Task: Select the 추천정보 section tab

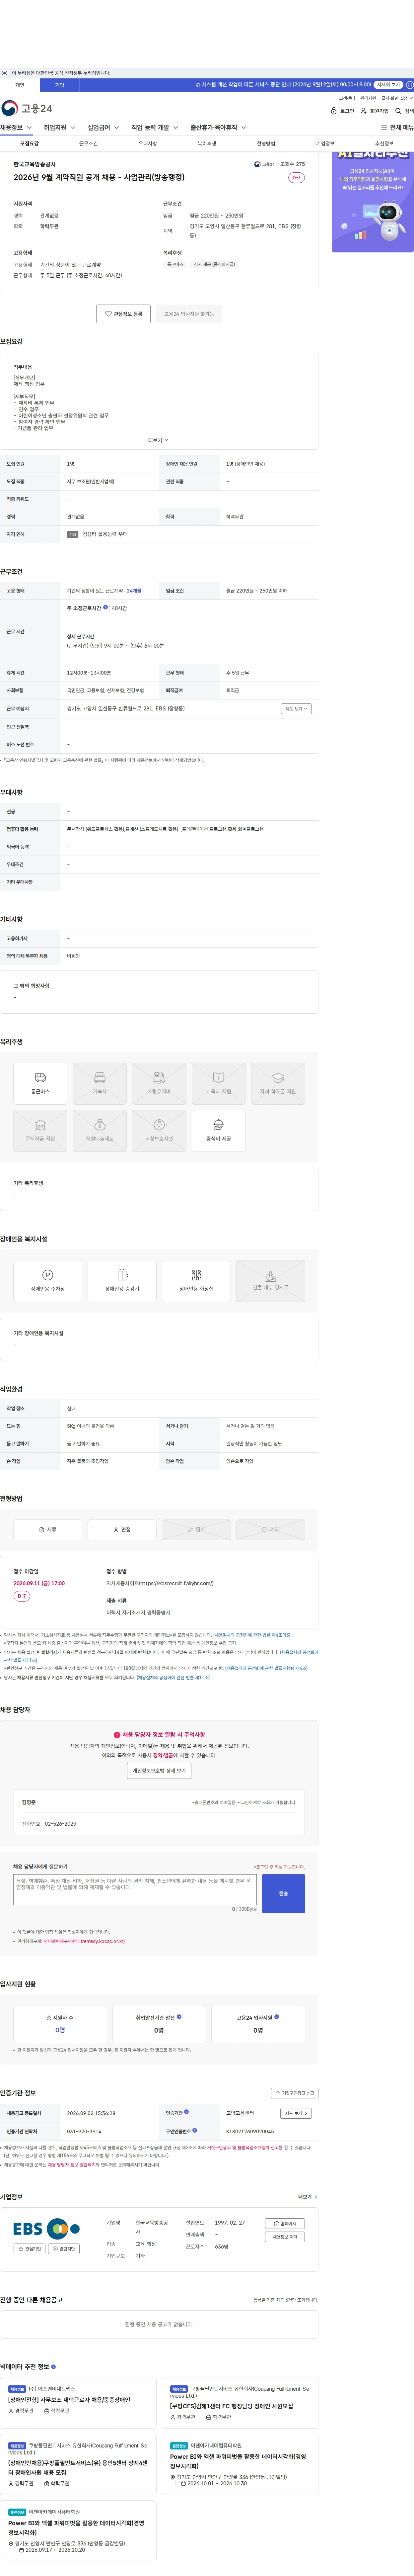Action: click(384, 144)
